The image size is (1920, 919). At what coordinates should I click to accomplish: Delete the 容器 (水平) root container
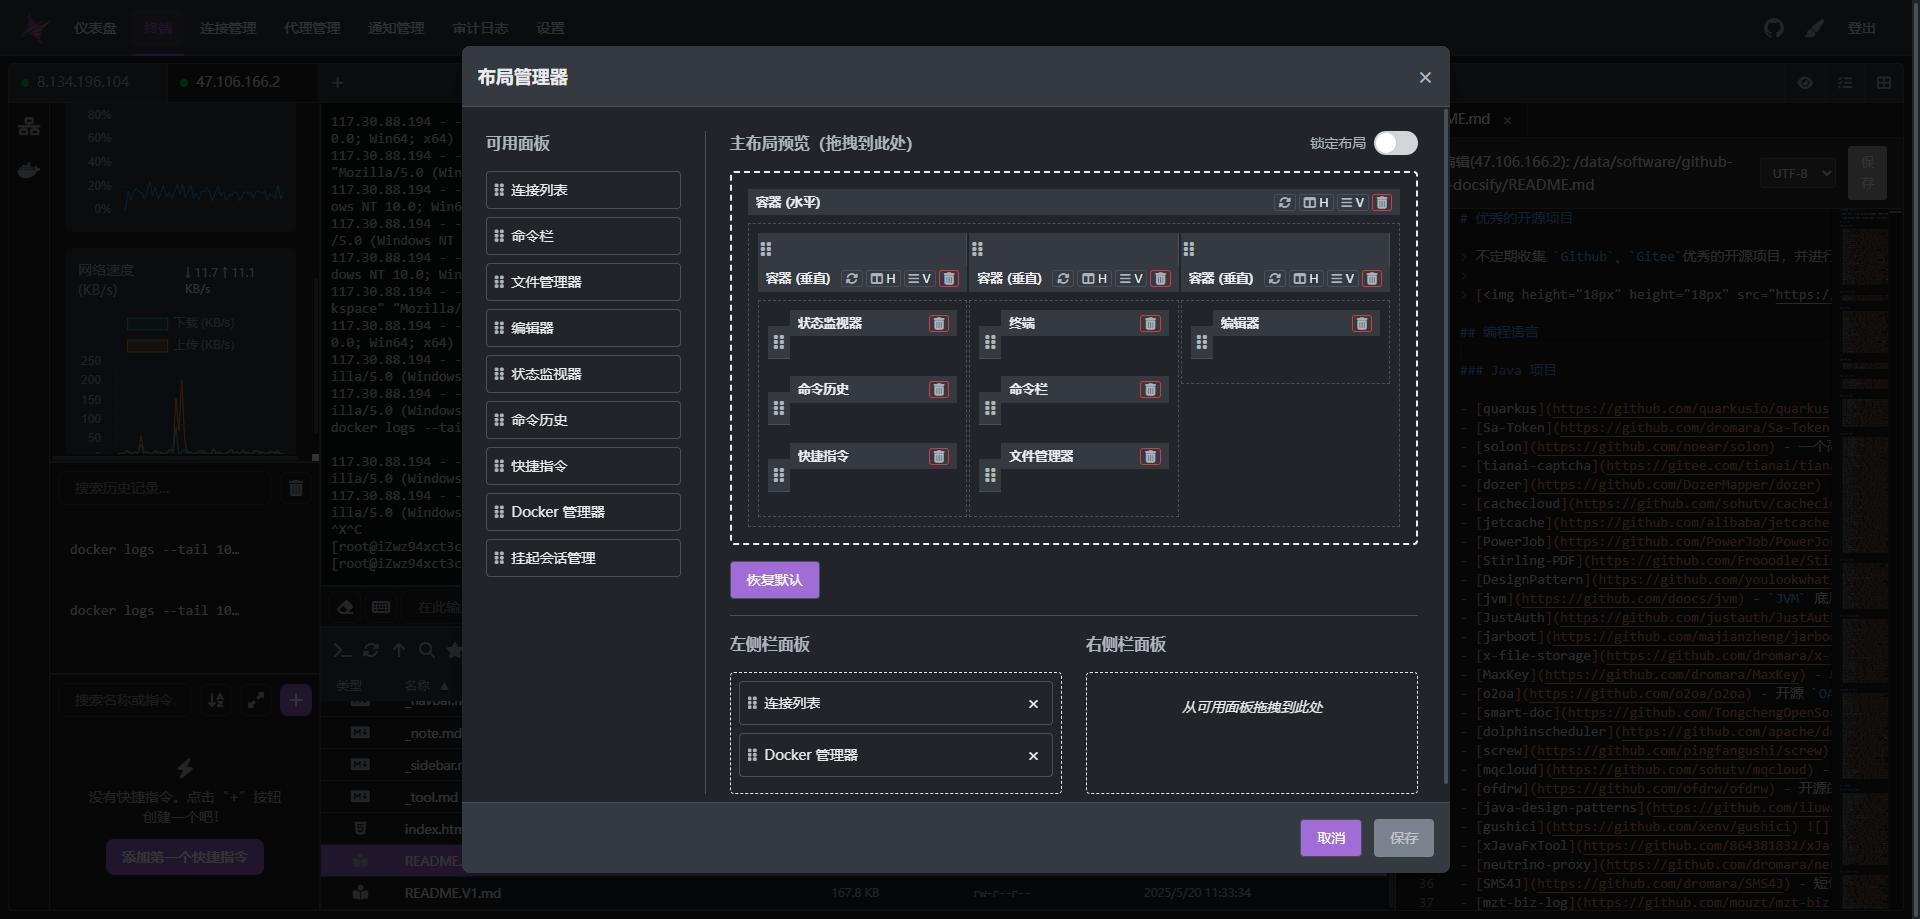(1382, 202)
